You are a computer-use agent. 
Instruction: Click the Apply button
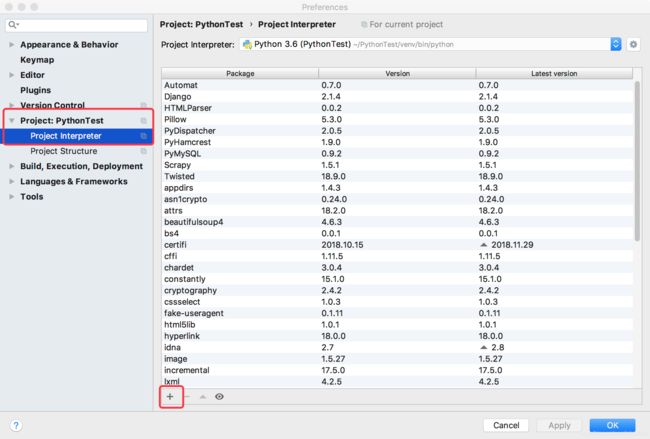[559, 425]
